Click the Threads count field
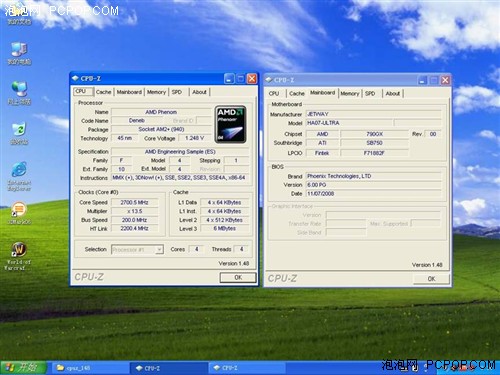Viewport: 500px width, 375px height. [241, 249]
